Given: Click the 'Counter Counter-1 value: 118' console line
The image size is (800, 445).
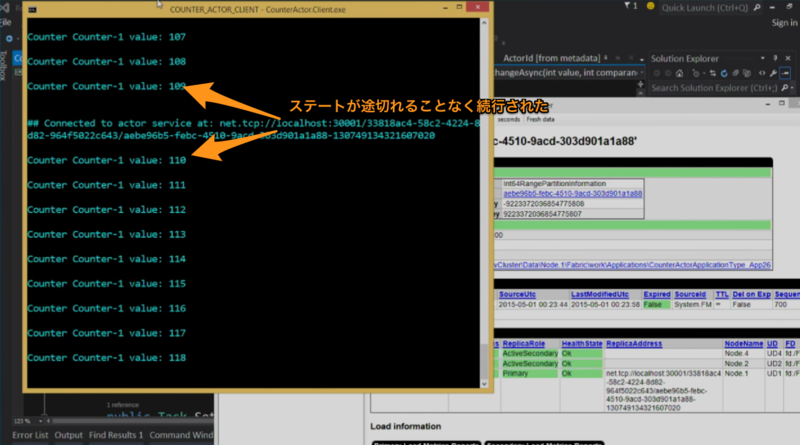Looking at the screenshot, I should pos(107,358).
